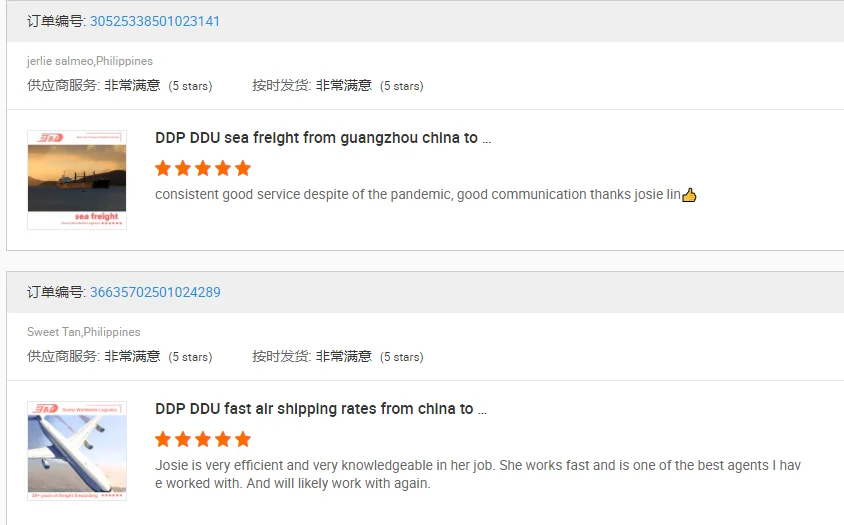Screen dimensions: 844x525
Task: Open order number 30525338501023141 link
Action: (155, 21)
